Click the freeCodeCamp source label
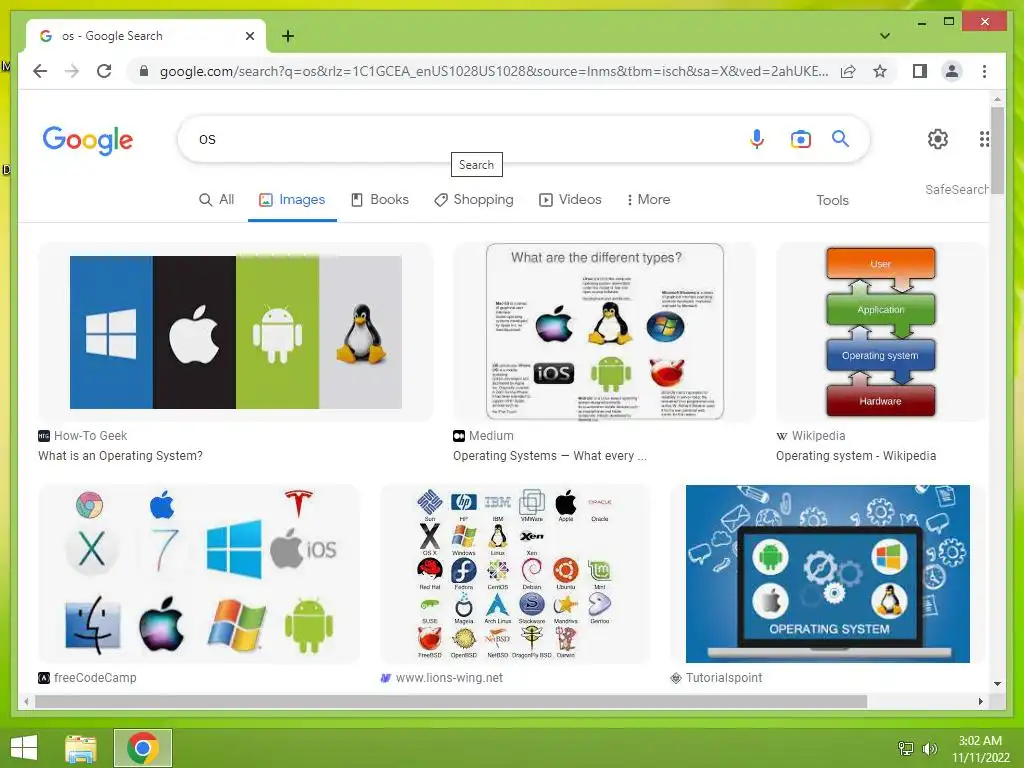1024x768 pixels. [x=95, y=678]
